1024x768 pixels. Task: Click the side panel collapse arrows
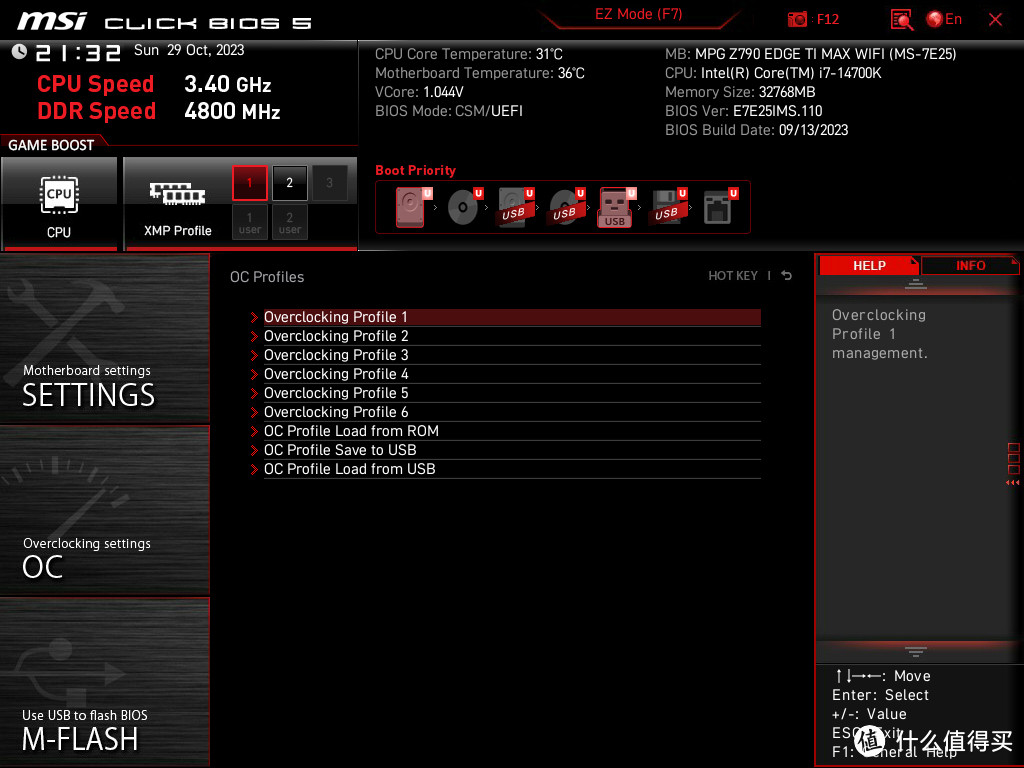1013,483
